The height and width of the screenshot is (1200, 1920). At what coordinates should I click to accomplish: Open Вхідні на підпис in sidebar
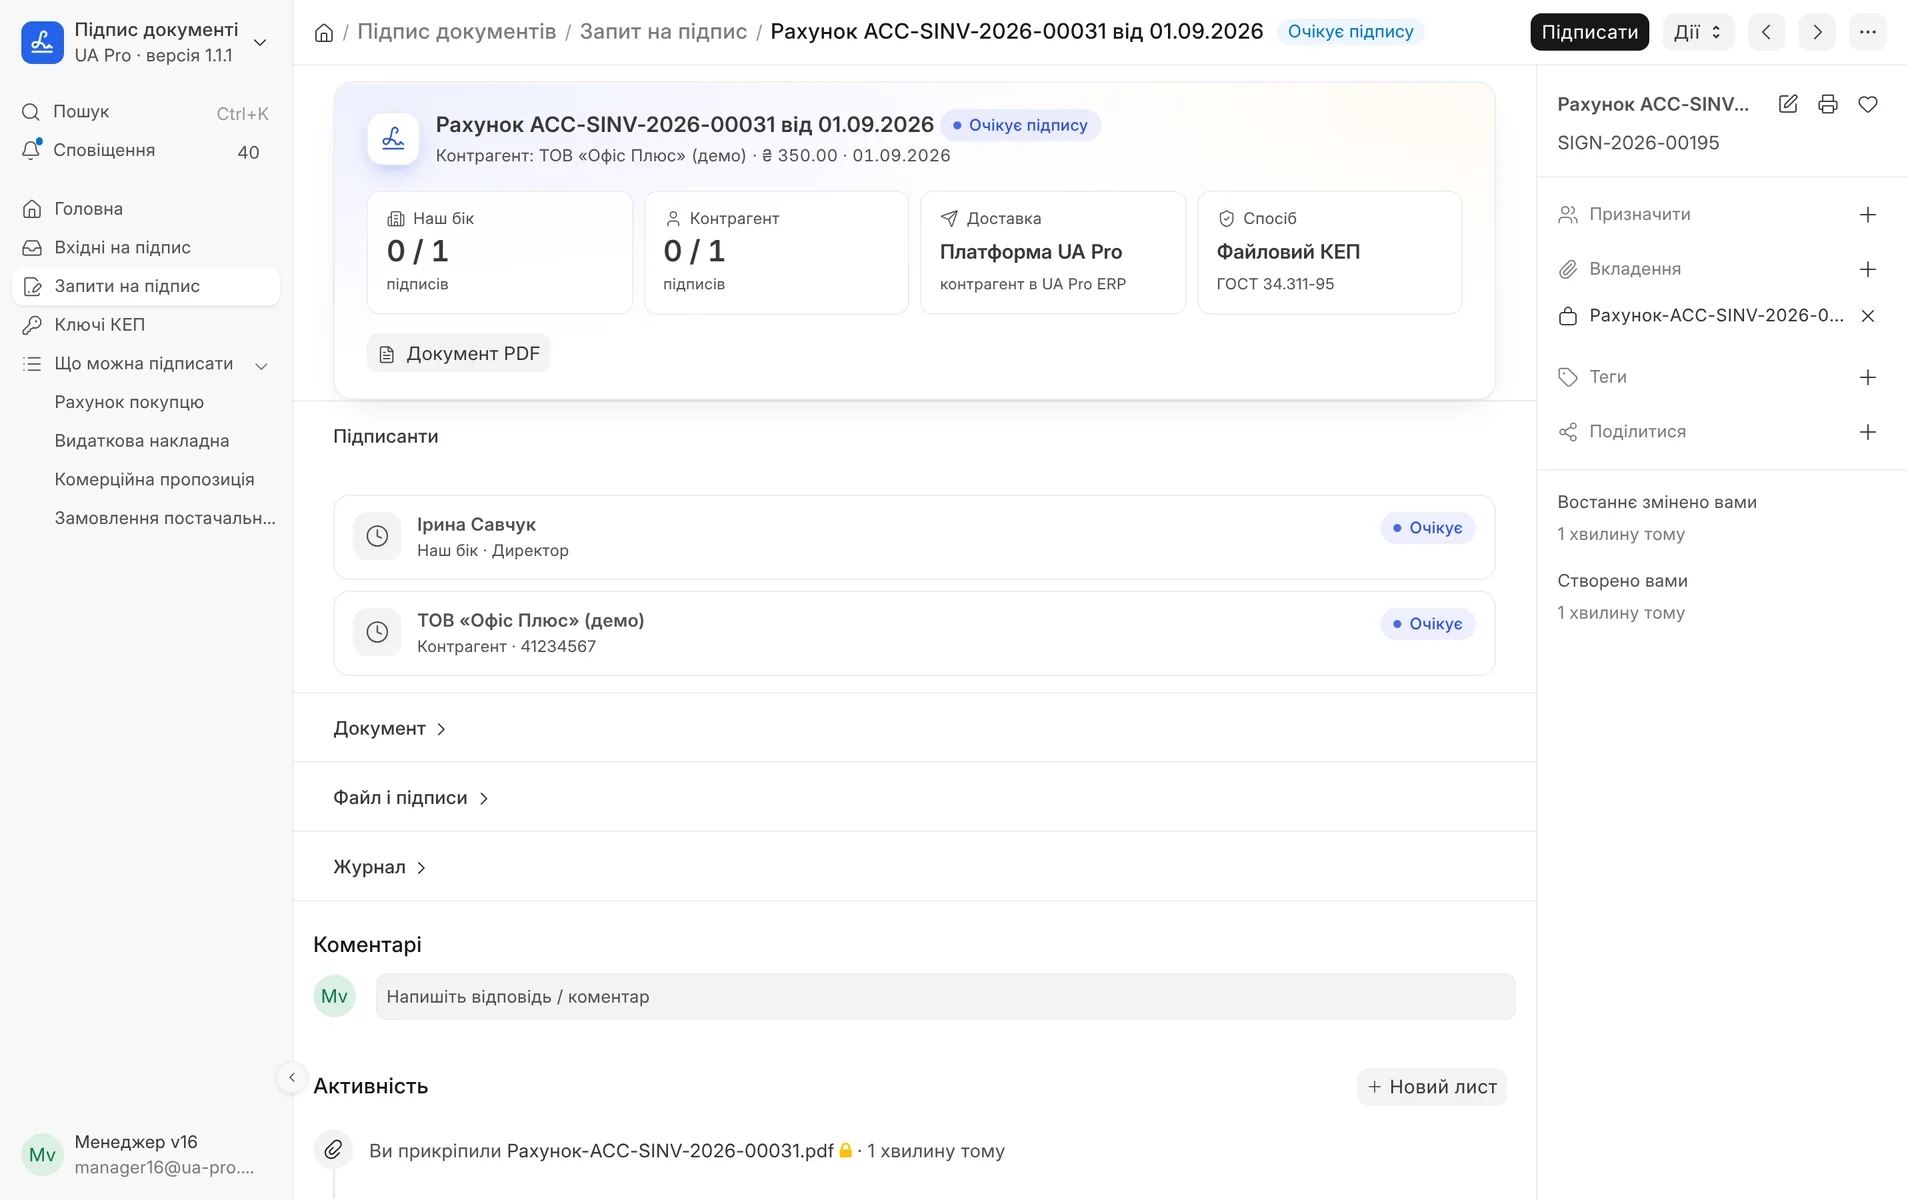145,248
